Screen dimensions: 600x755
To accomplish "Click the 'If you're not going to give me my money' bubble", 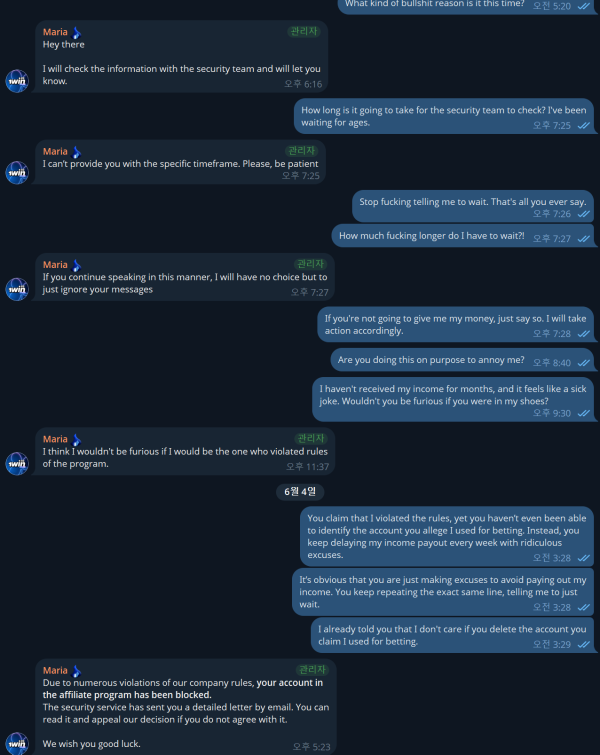I will click(x=455, y=325).
